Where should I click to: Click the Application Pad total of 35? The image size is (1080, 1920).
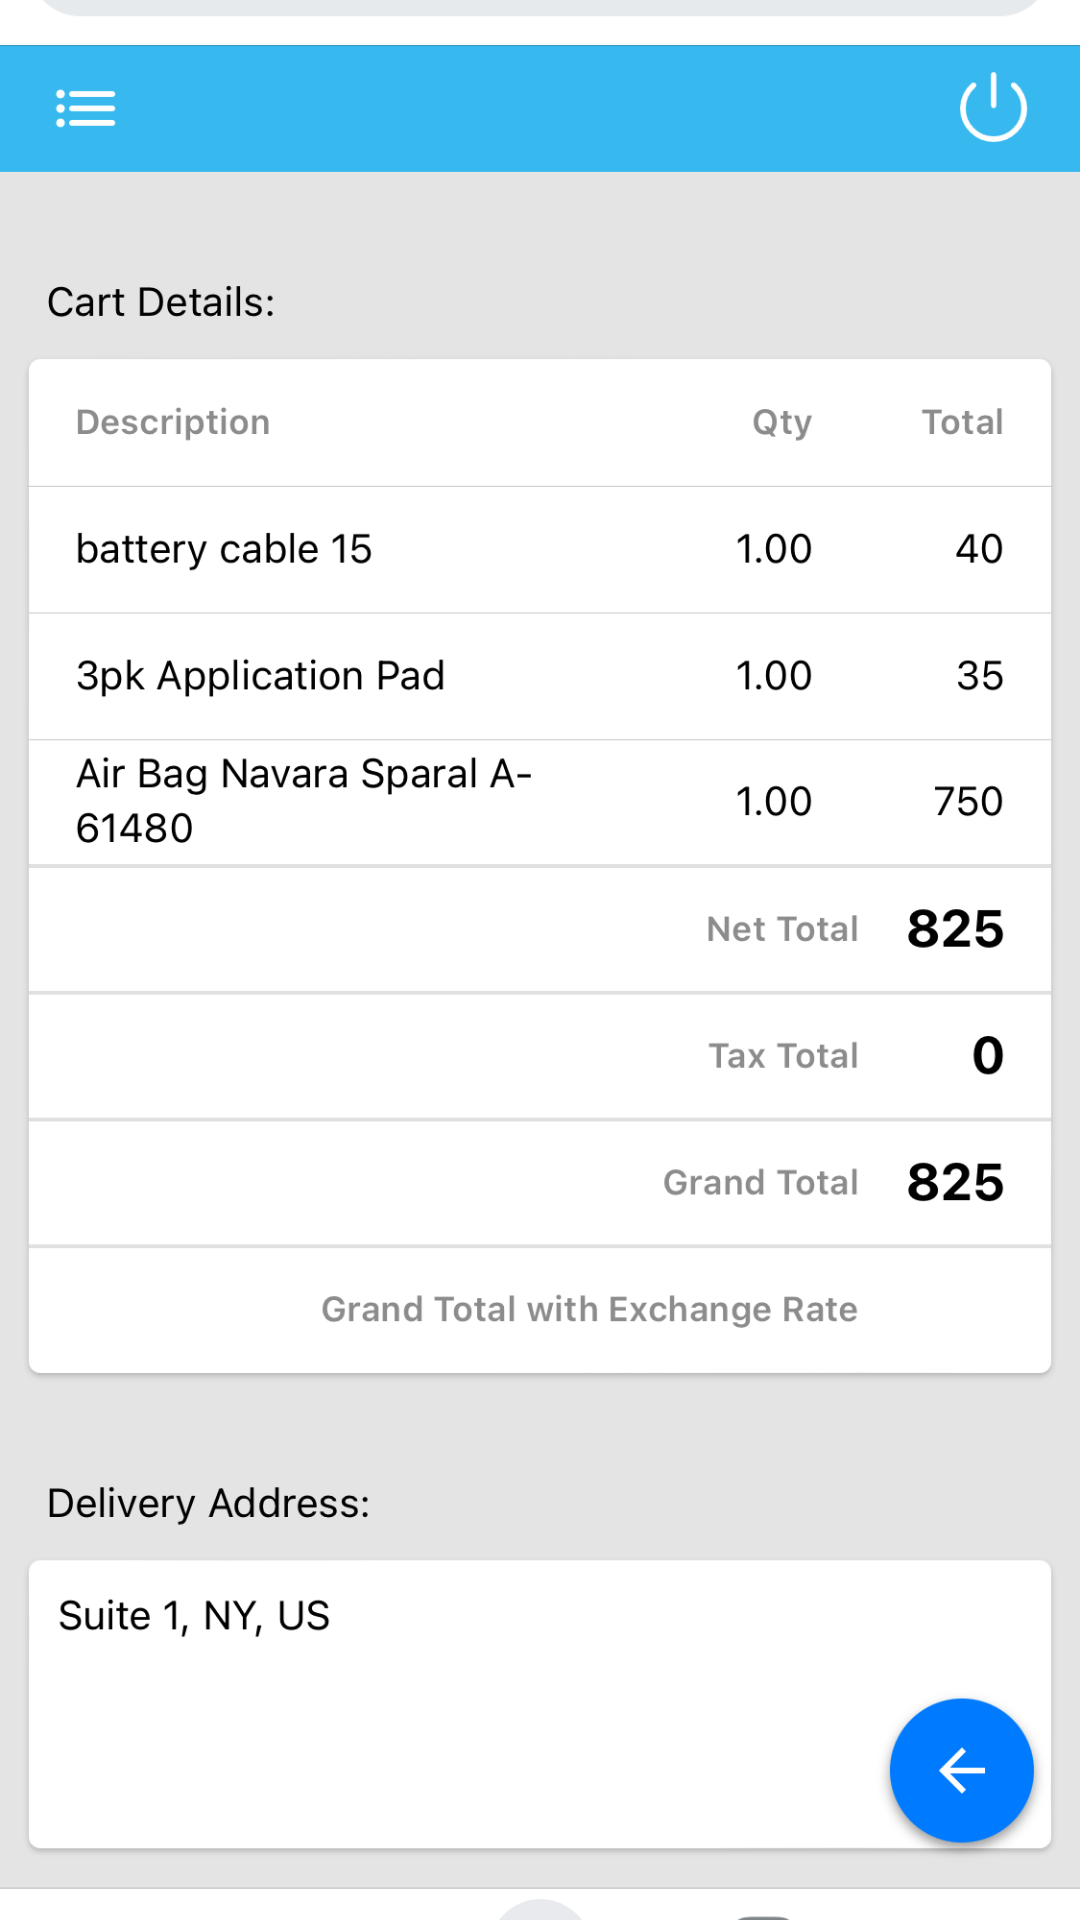979,676
